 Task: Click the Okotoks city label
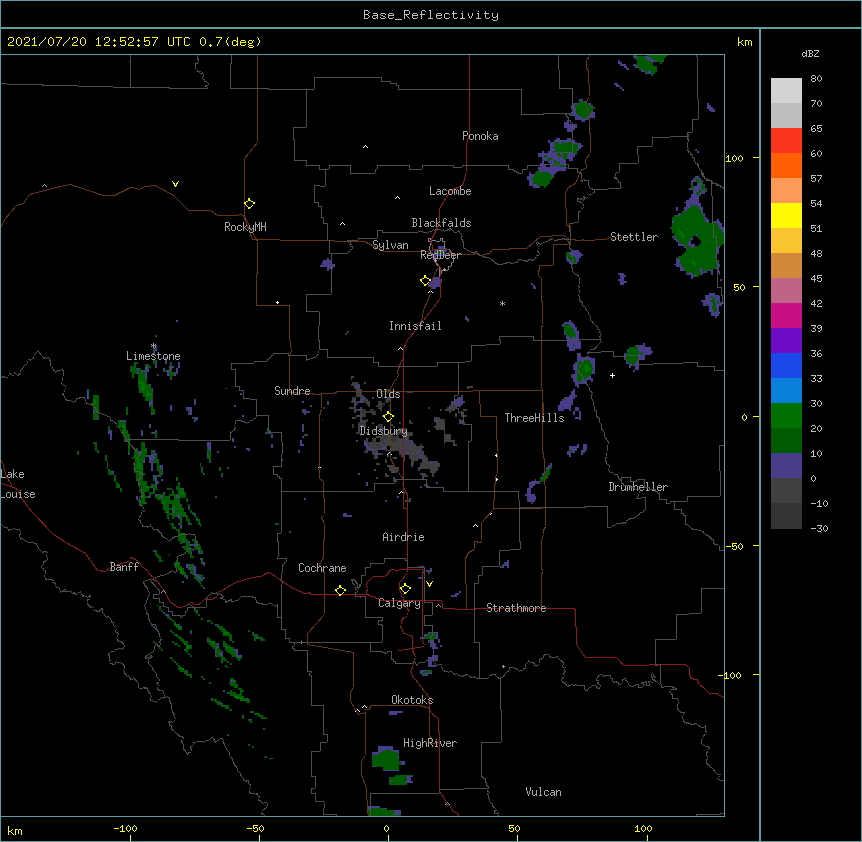click(412, 700)
